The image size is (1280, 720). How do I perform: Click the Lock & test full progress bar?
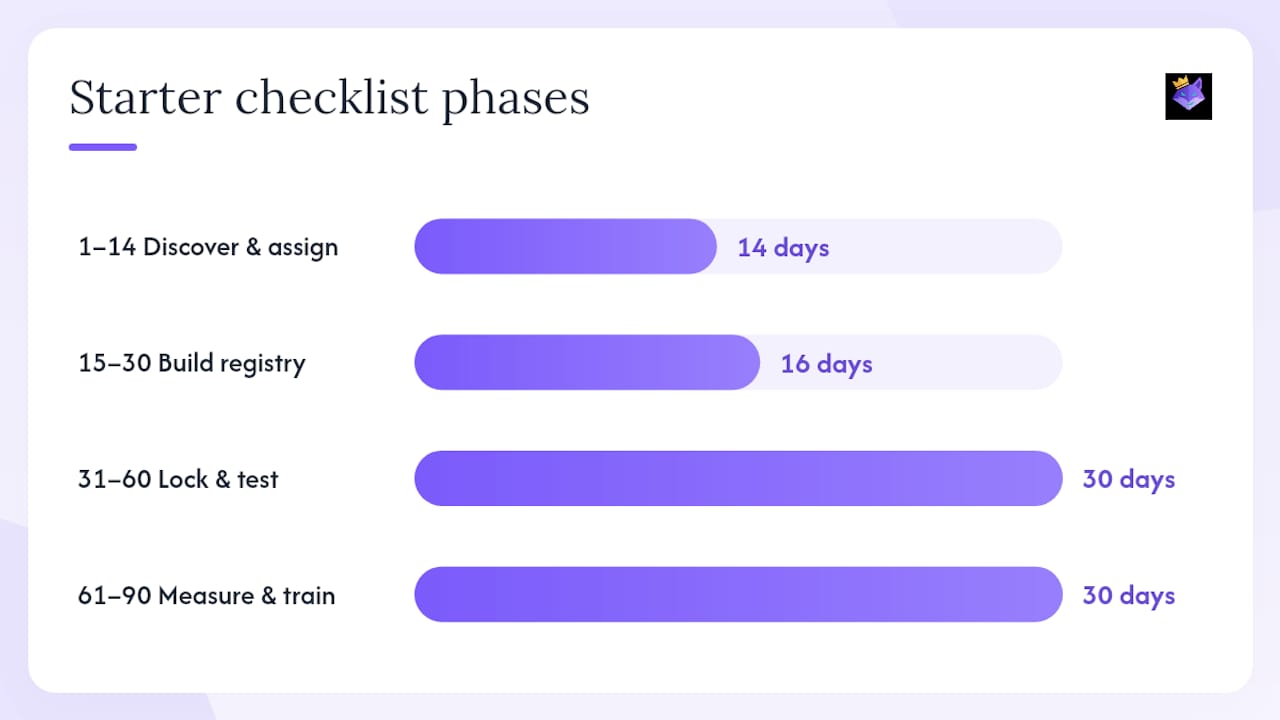(x=738, y=478)
